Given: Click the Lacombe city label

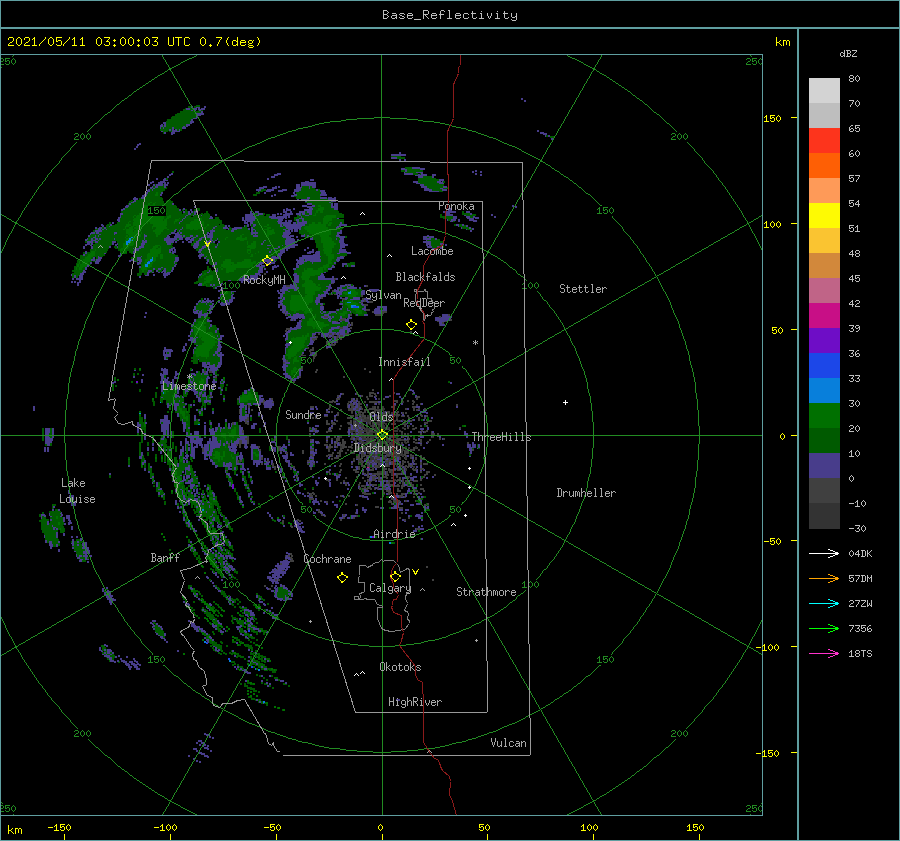Looking at the screenshot, I should [x=432, y=251].
